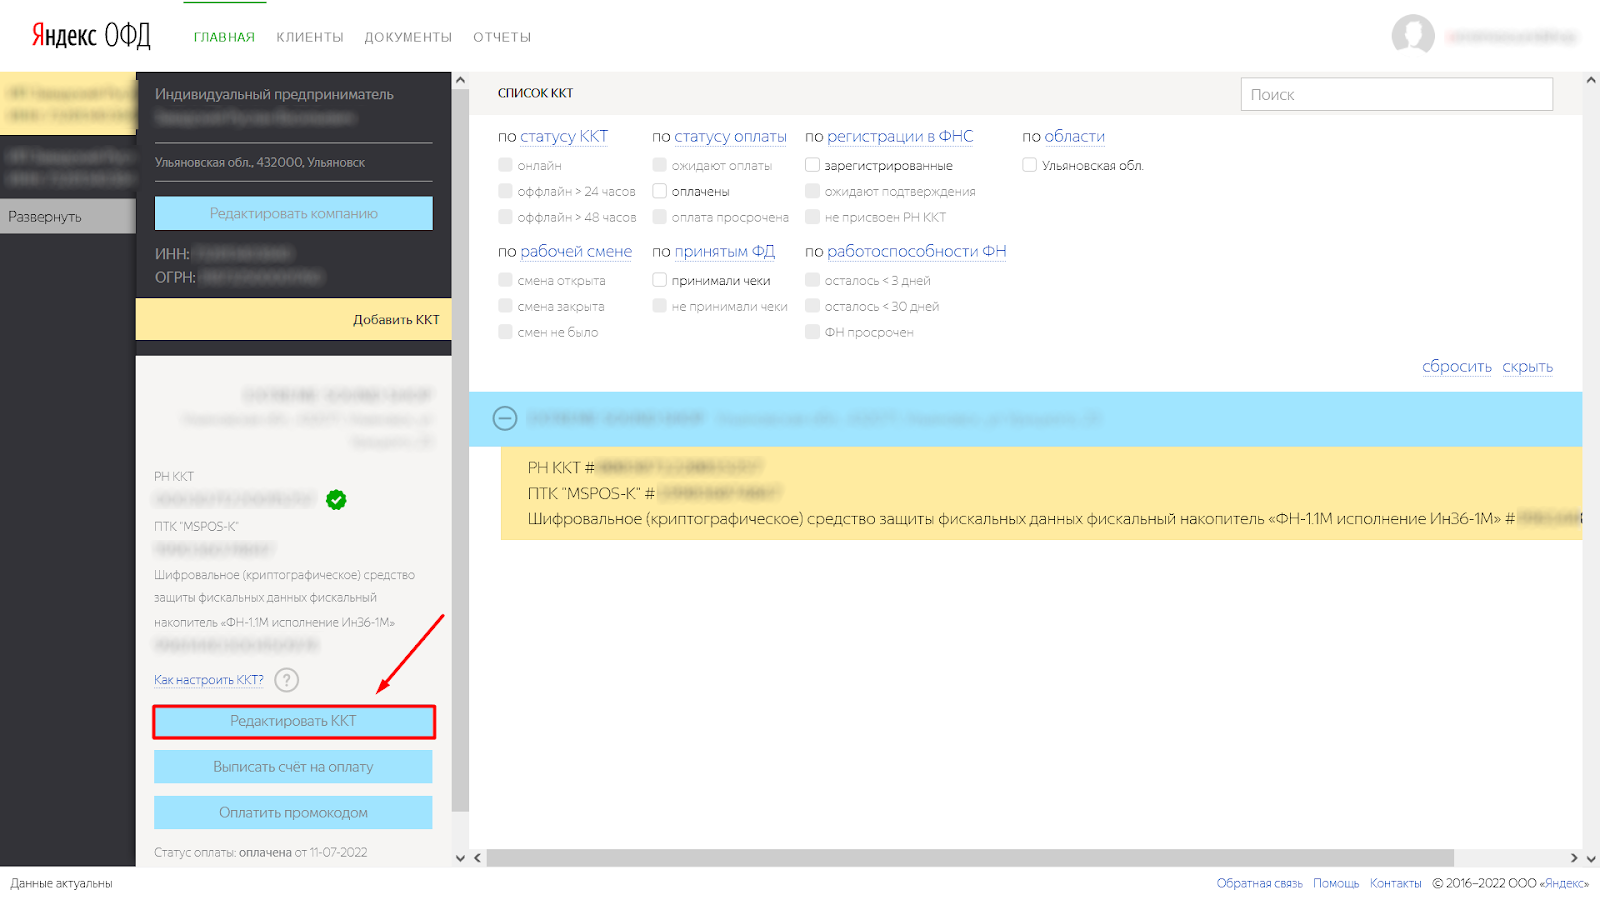Click the области heading link

[x=1075, y=137]
